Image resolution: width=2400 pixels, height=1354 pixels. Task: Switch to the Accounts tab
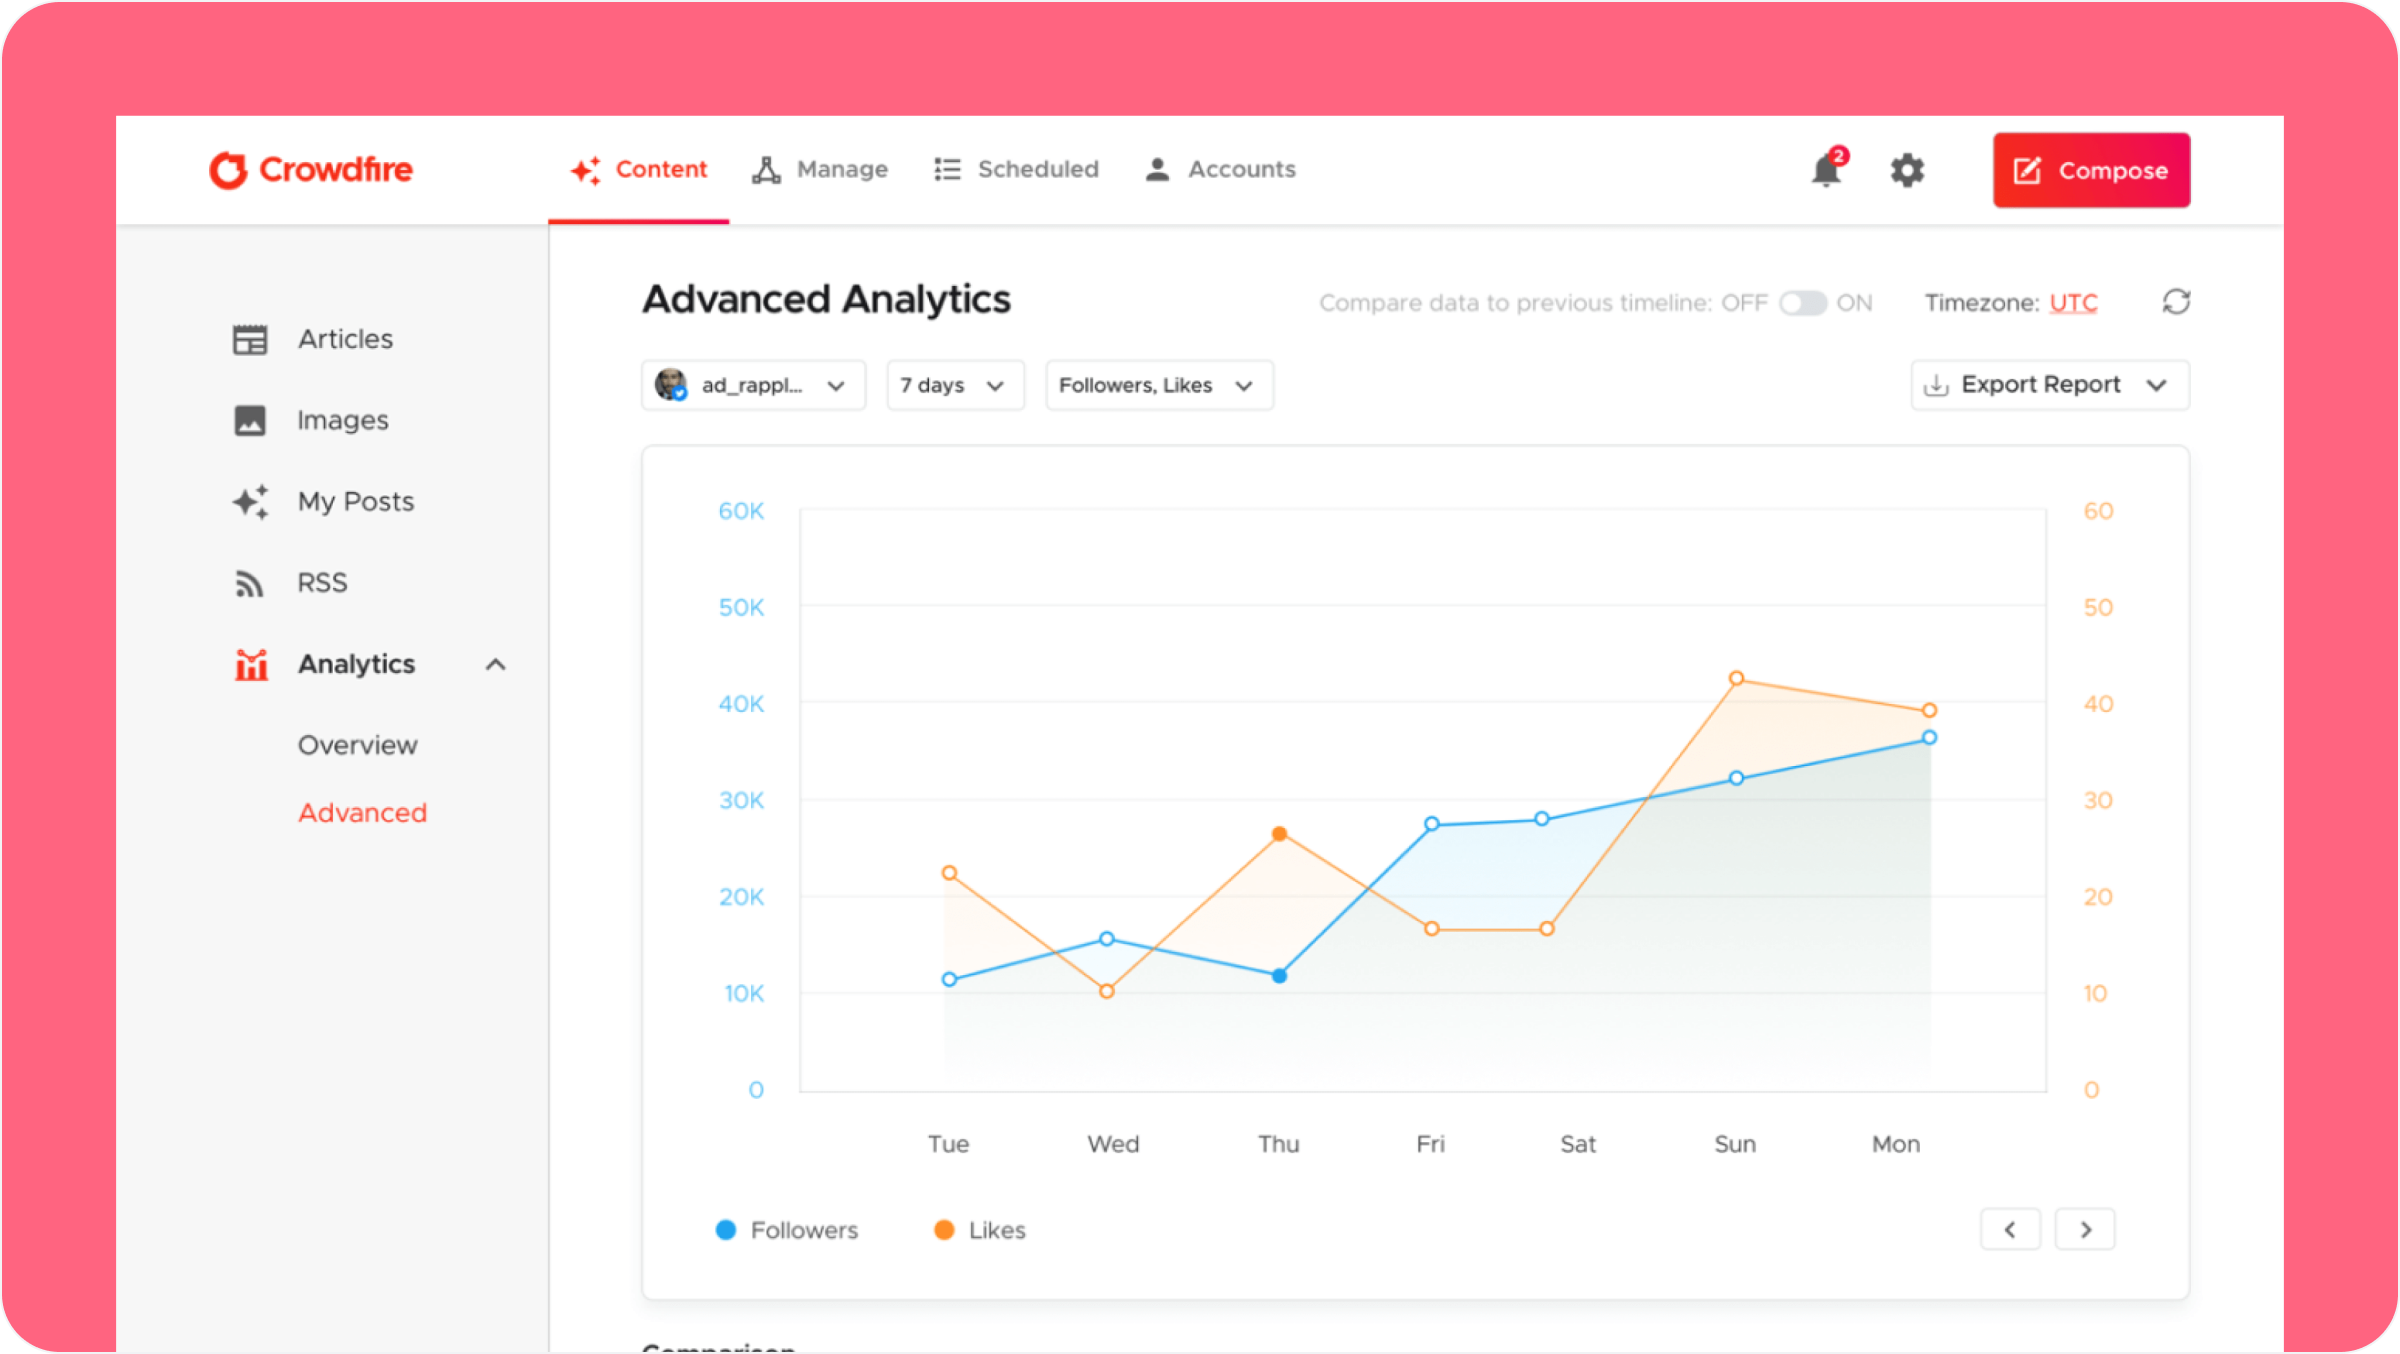click(1220, 169)
